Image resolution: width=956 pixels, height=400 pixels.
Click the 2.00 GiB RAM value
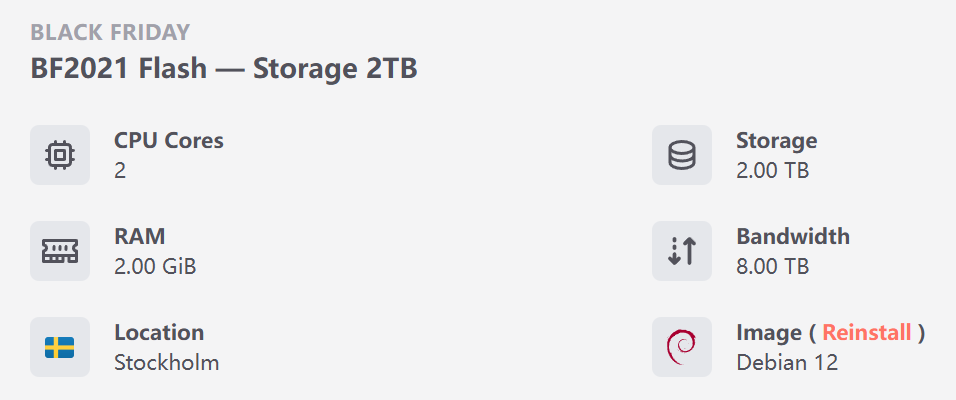155,266
